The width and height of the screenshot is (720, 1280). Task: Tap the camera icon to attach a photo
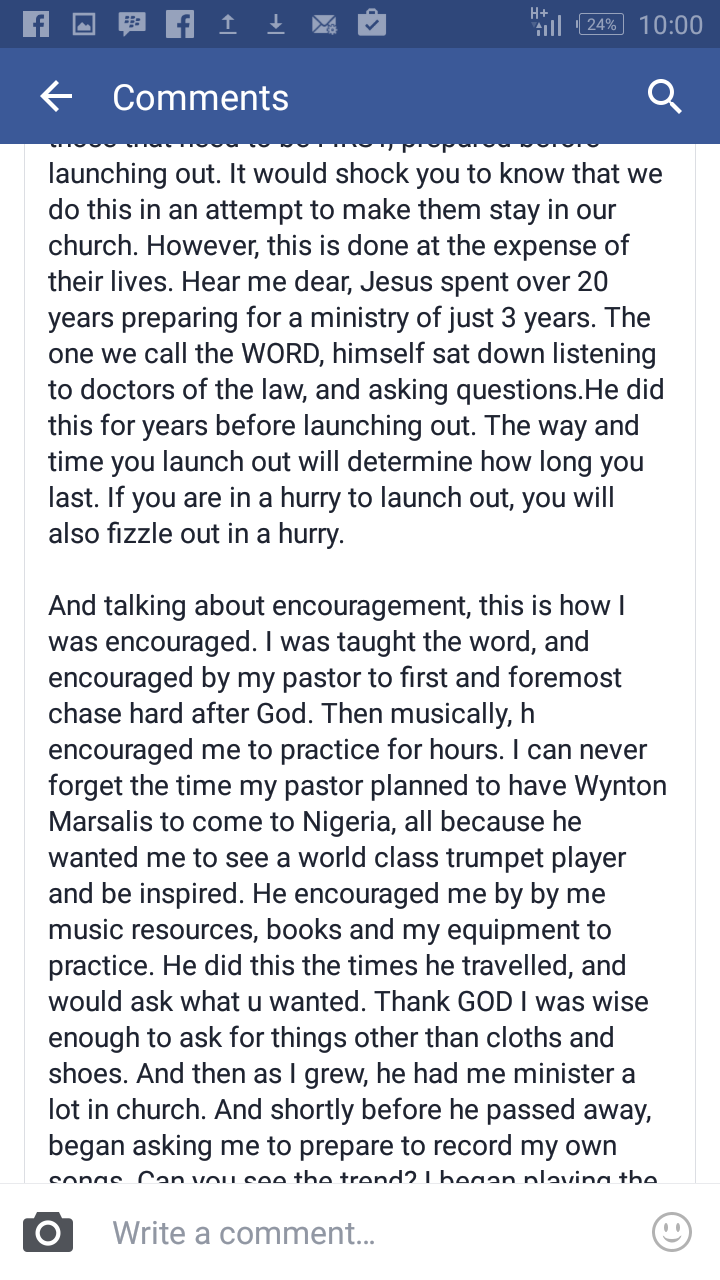[48, 1232]
